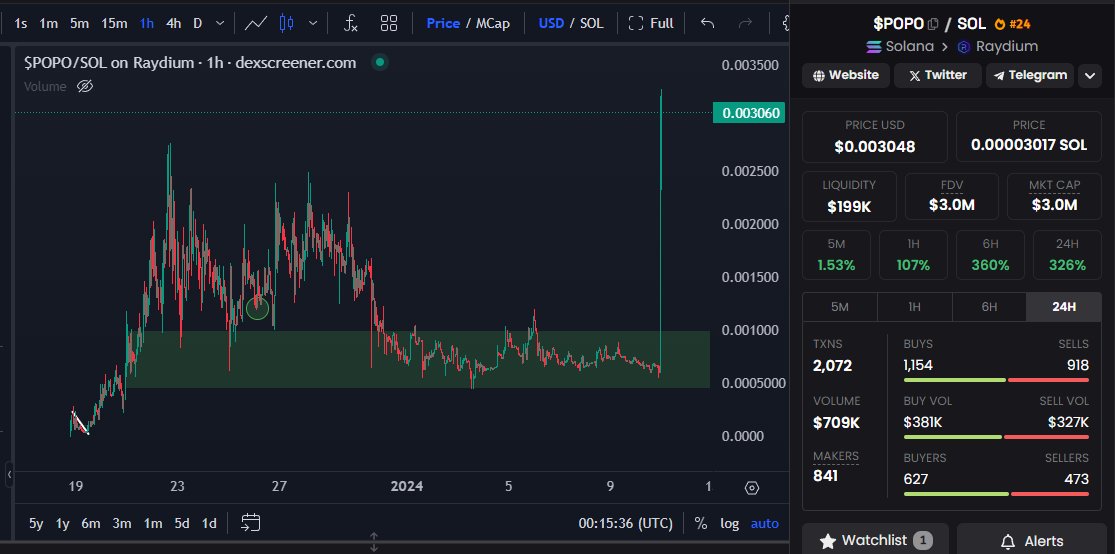The width and height of the screenshot is (1115, 554).
Task: Expand more social links chevron
Action: 1090,75
